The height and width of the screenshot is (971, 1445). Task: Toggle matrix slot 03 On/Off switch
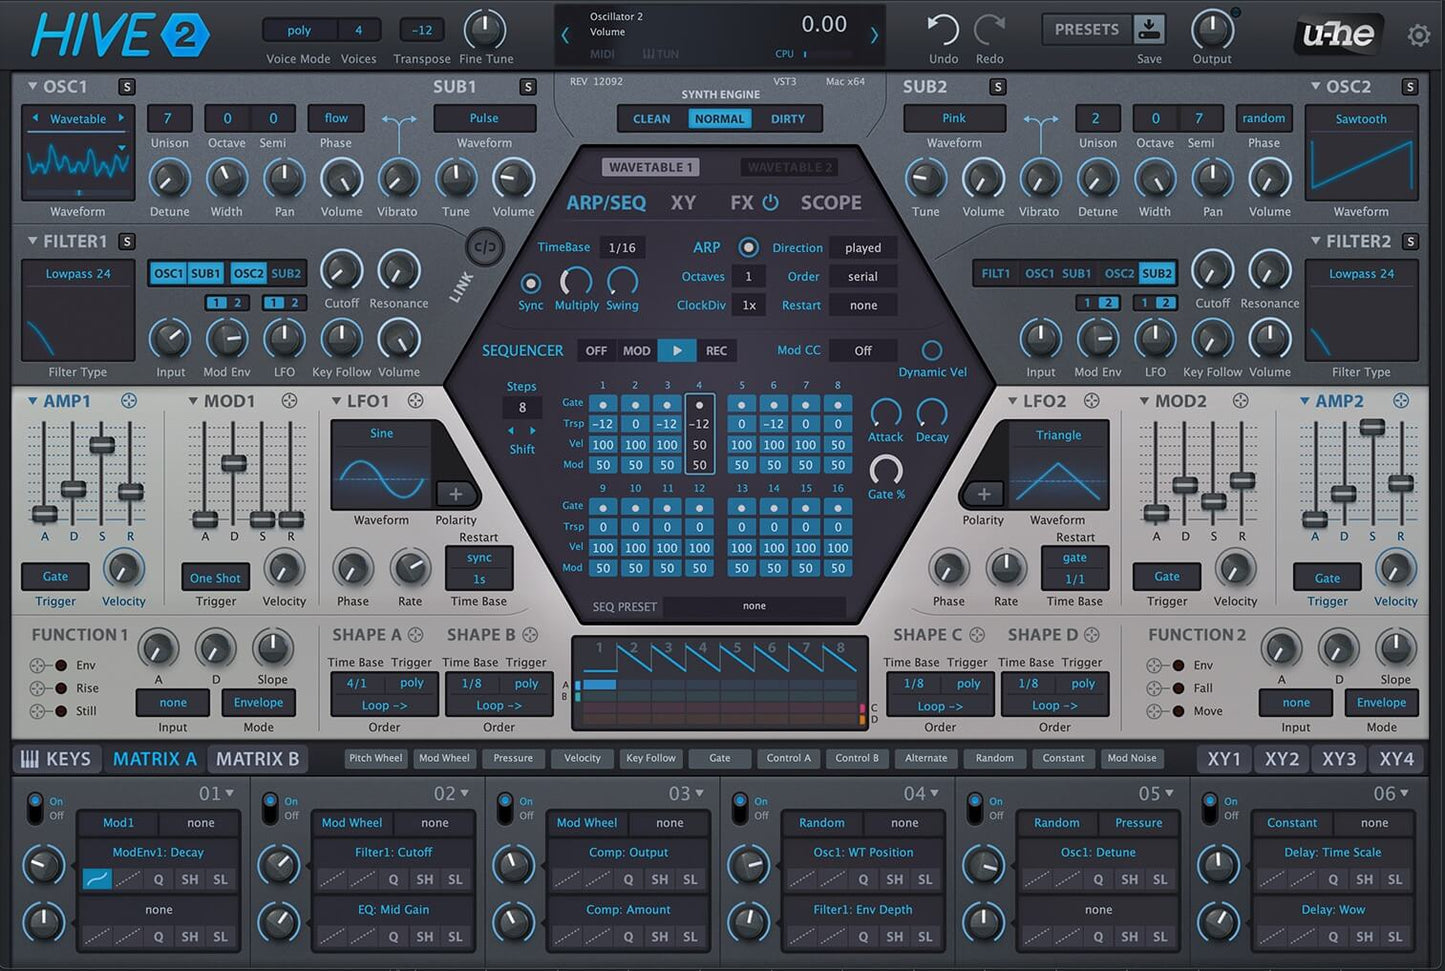point(505,806)
